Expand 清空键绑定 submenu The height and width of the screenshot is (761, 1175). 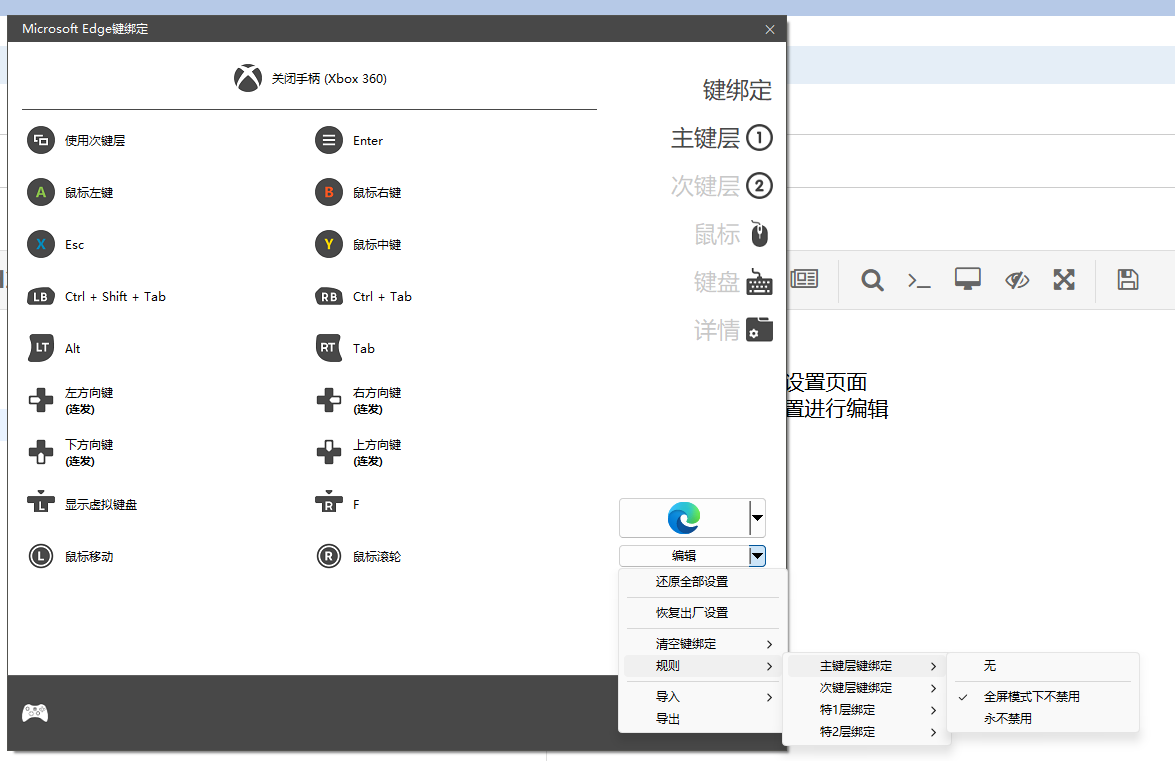click(x=703, y=643)
